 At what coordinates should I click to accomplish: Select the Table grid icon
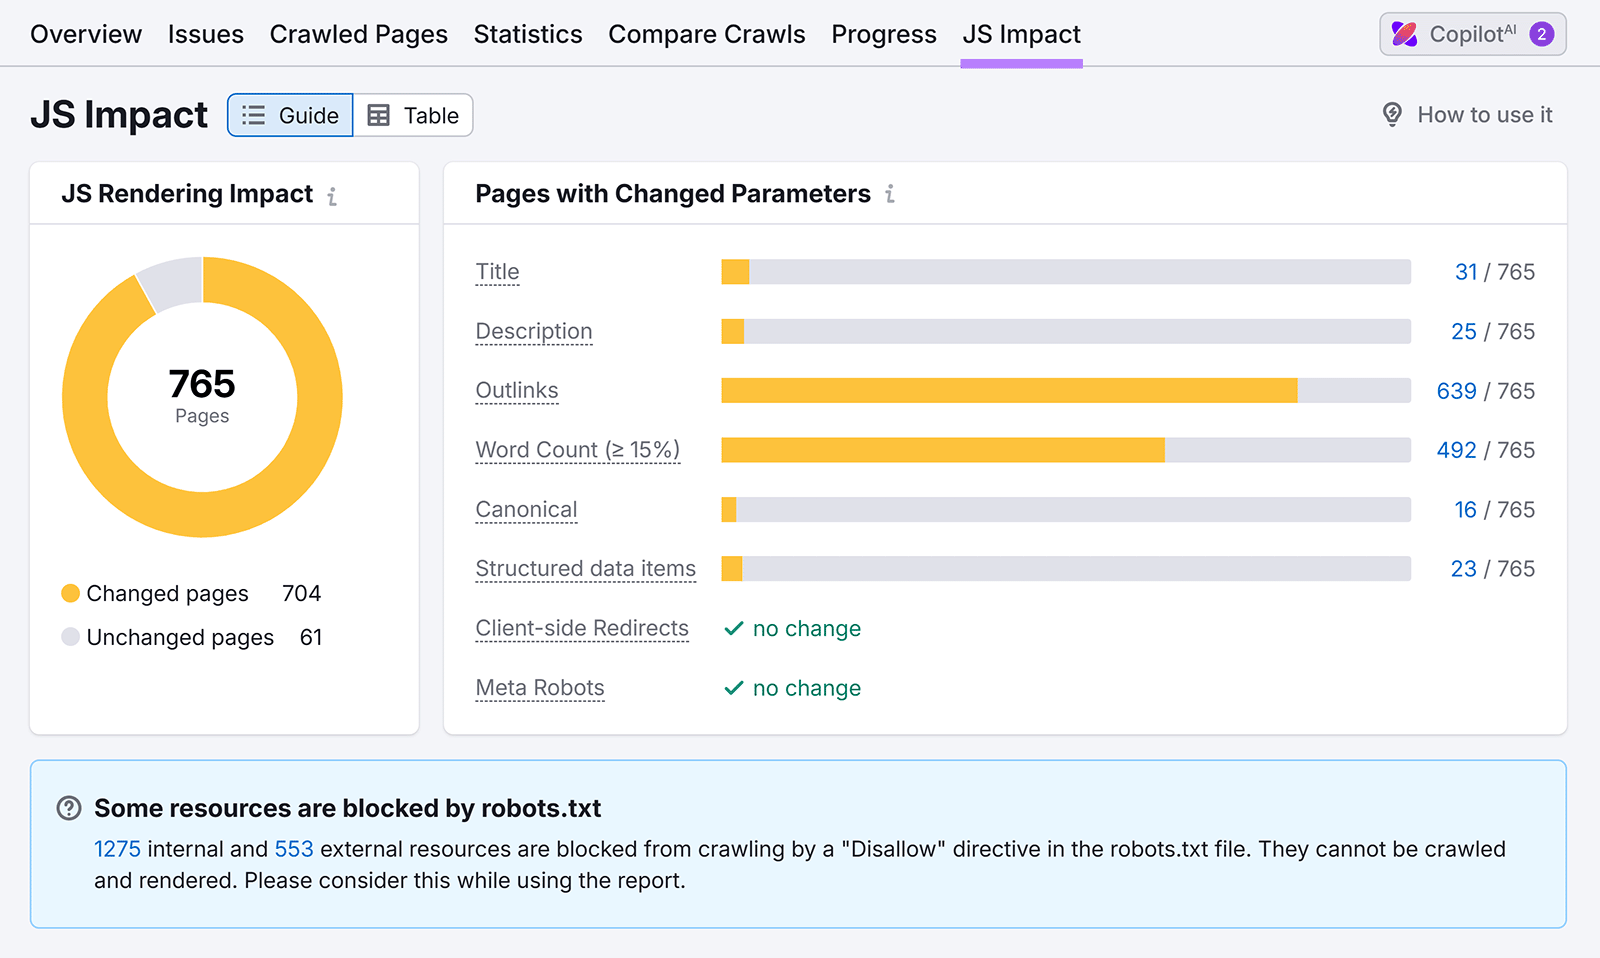379,115
